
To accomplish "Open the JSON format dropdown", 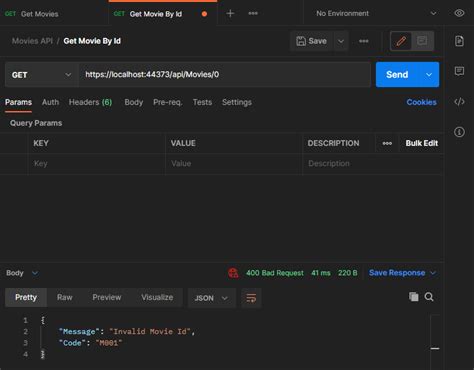I will pyautogui.click(x=211, y=298).
